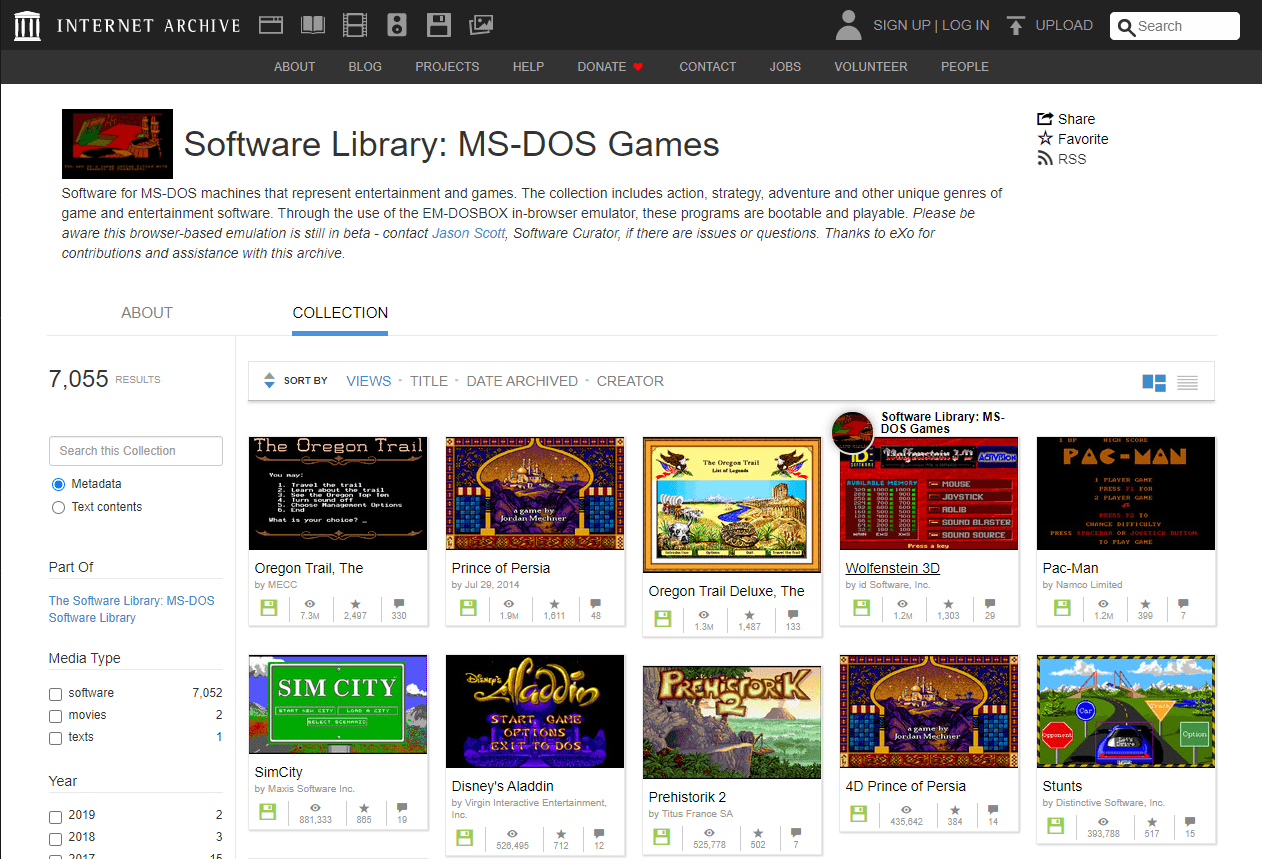Click the Search this Collection field

(x=135, y=451)
